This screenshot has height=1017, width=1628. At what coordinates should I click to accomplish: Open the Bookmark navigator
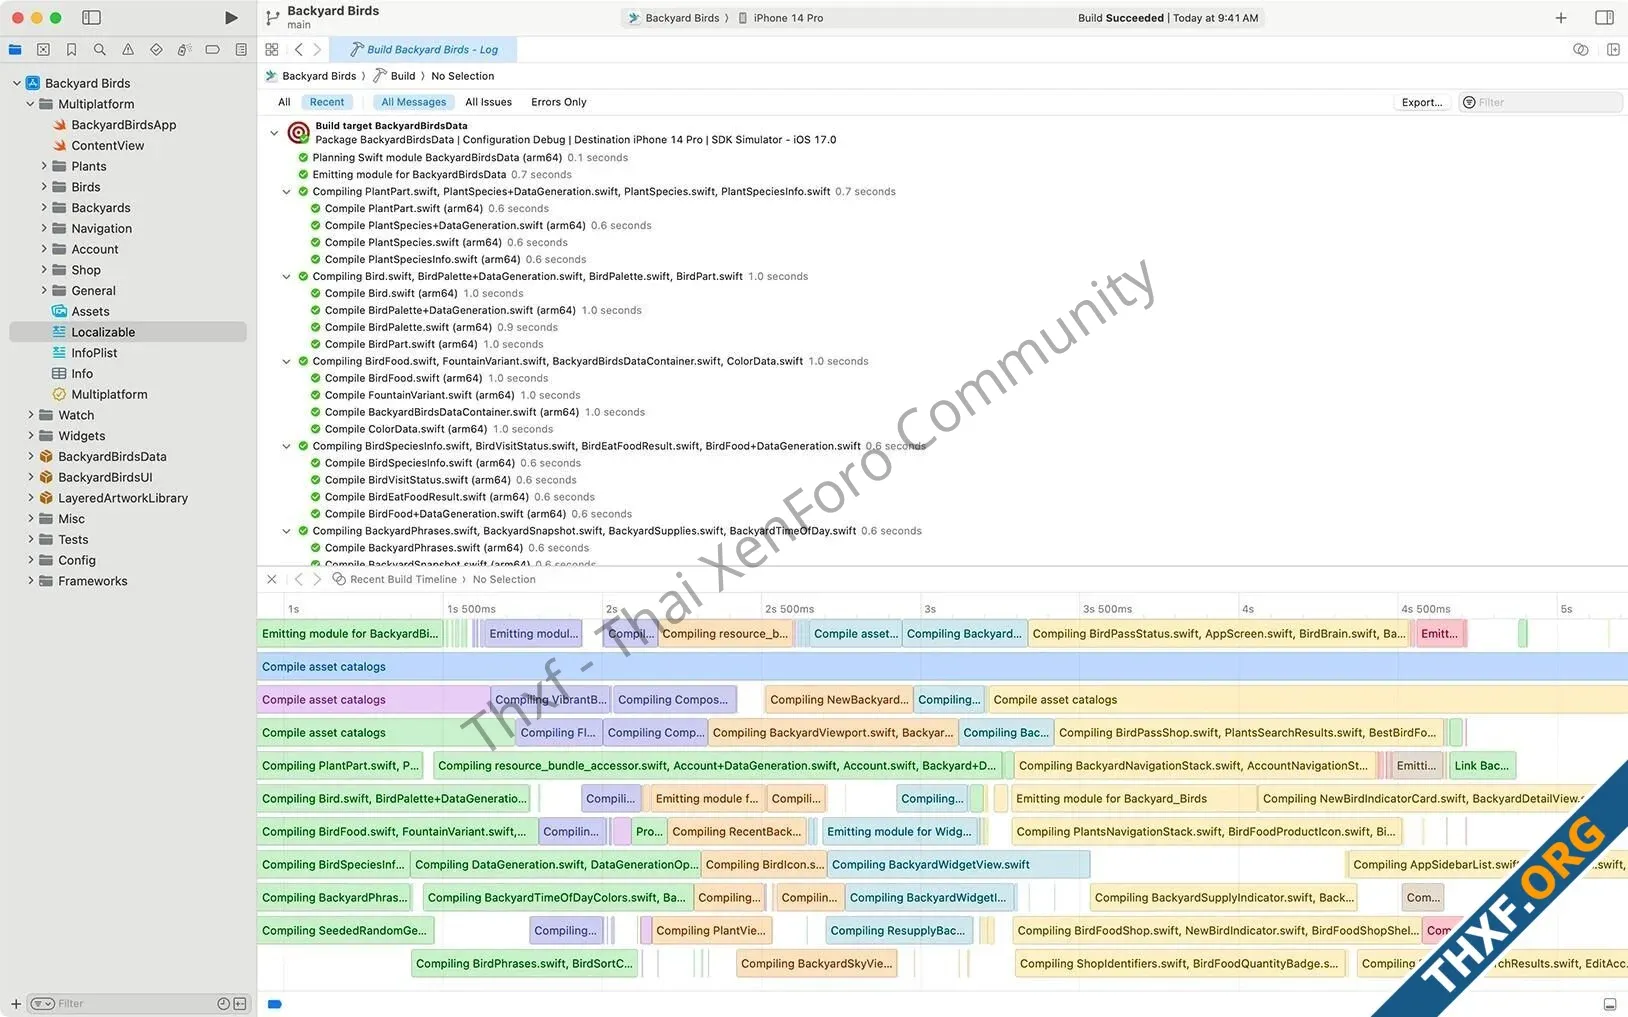click(71, 49)
